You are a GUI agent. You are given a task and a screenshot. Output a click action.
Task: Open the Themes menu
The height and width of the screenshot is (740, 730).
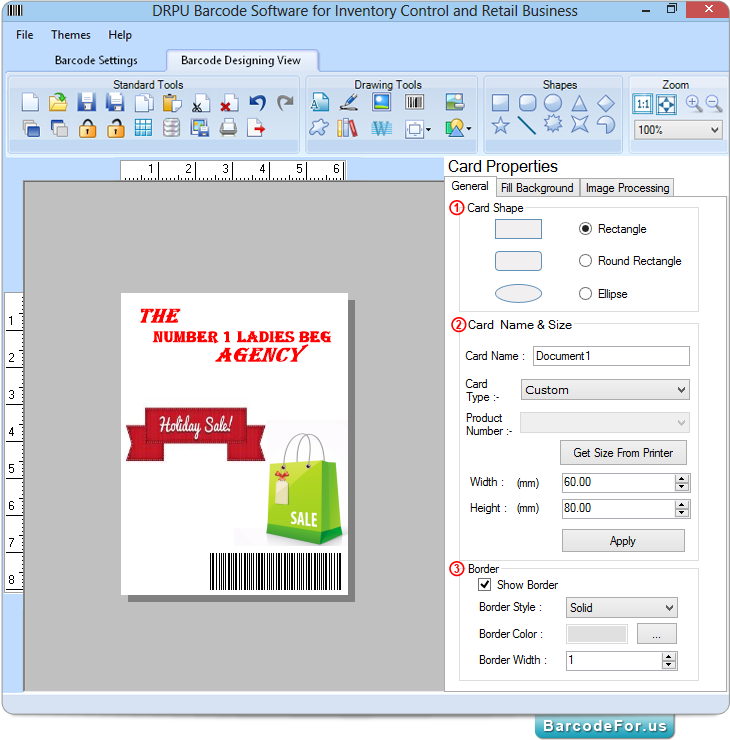[71, 35]
